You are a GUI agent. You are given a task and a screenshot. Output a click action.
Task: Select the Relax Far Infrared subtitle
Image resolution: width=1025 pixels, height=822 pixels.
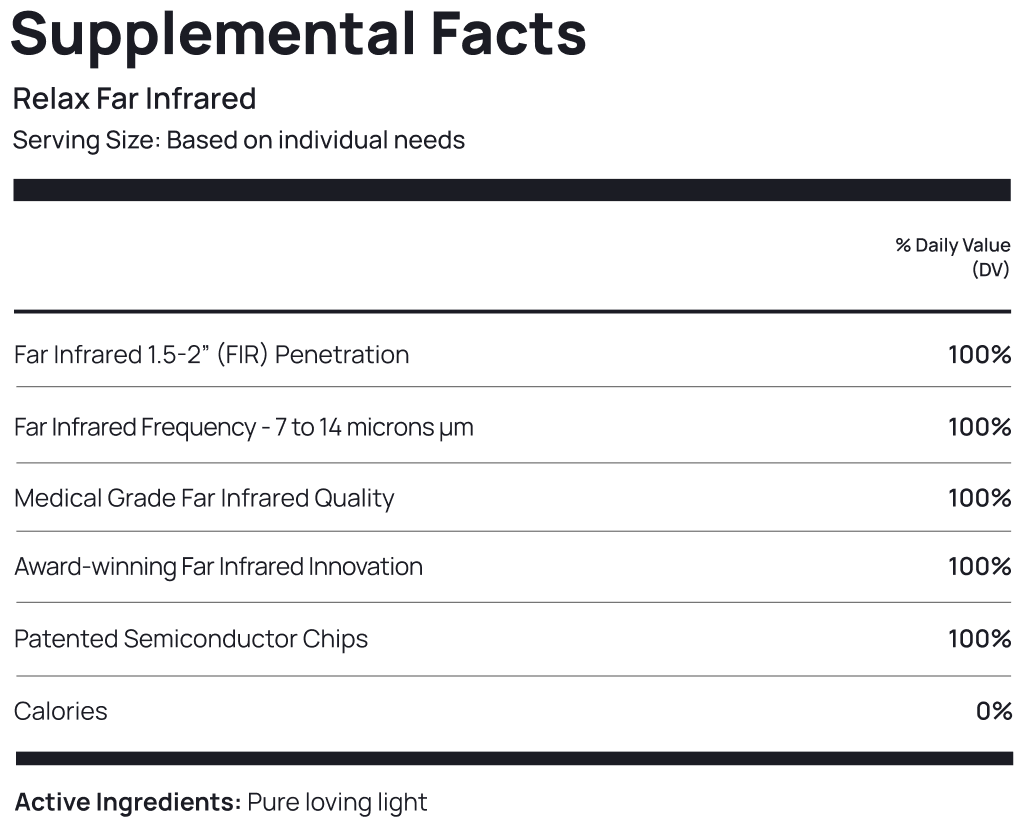coord(134,99)
